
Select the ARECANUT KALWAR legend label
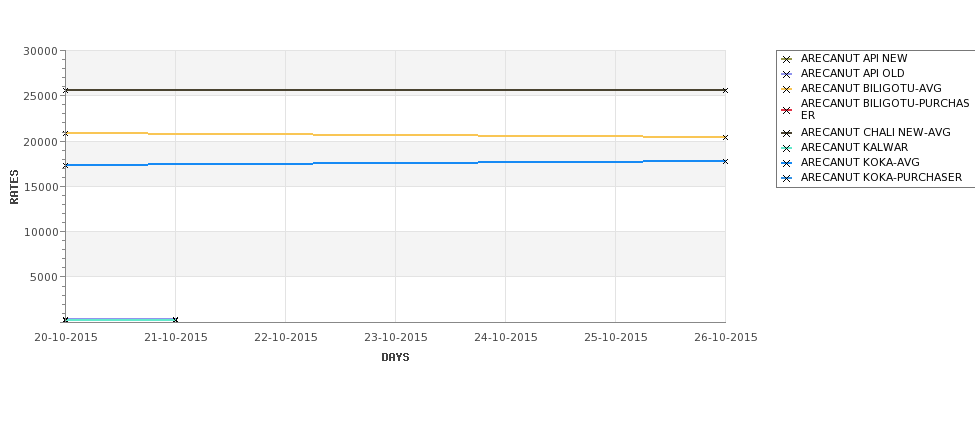pyautogui.click(x=854, y=148)
